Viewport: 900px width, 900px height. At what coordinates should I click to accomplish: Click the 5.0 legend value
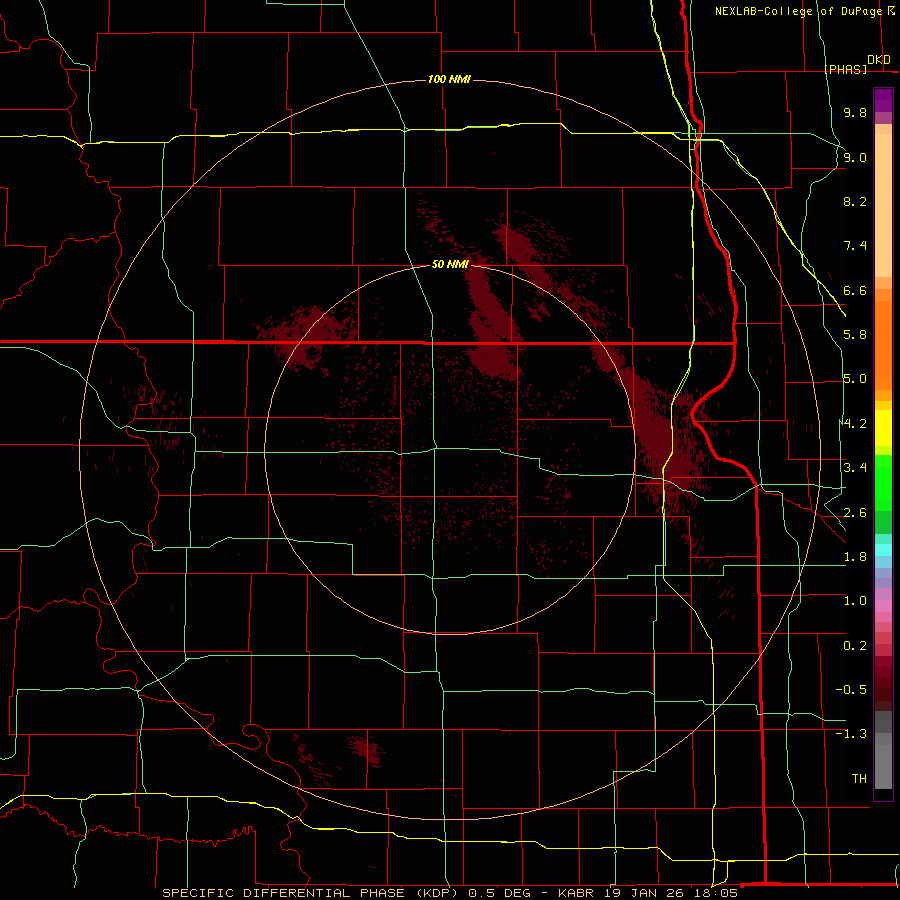coord(855,379)
